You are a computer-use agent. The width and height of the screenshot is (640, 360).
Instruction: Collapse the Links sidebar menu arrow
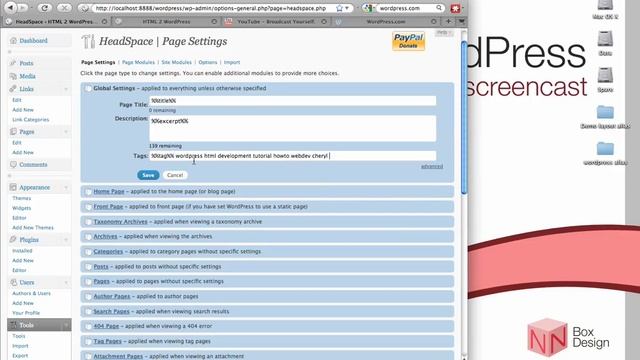coord(66,89)
